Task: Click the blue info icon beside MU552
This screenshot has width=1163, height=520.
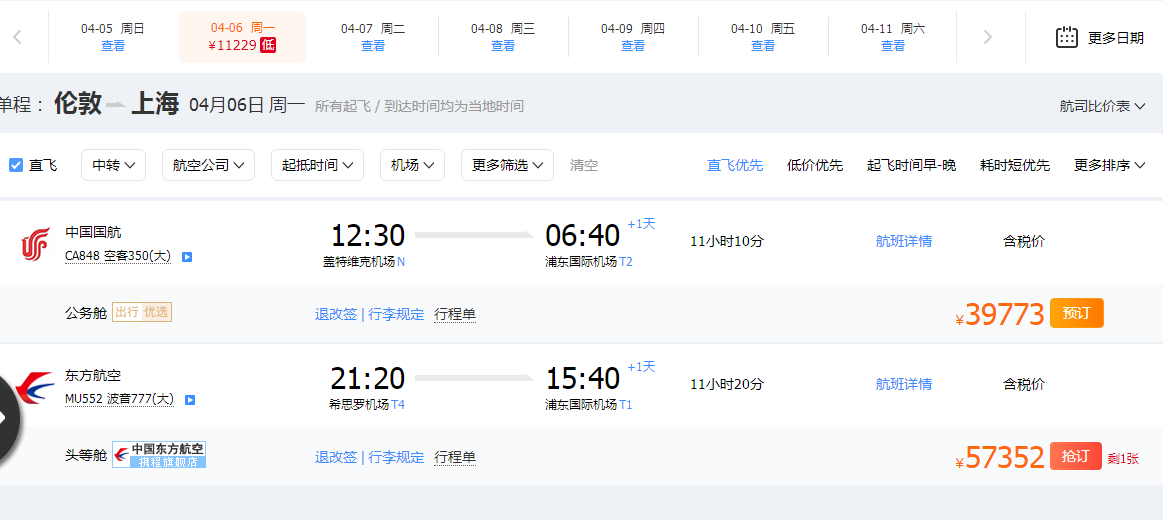Action: 190,400
